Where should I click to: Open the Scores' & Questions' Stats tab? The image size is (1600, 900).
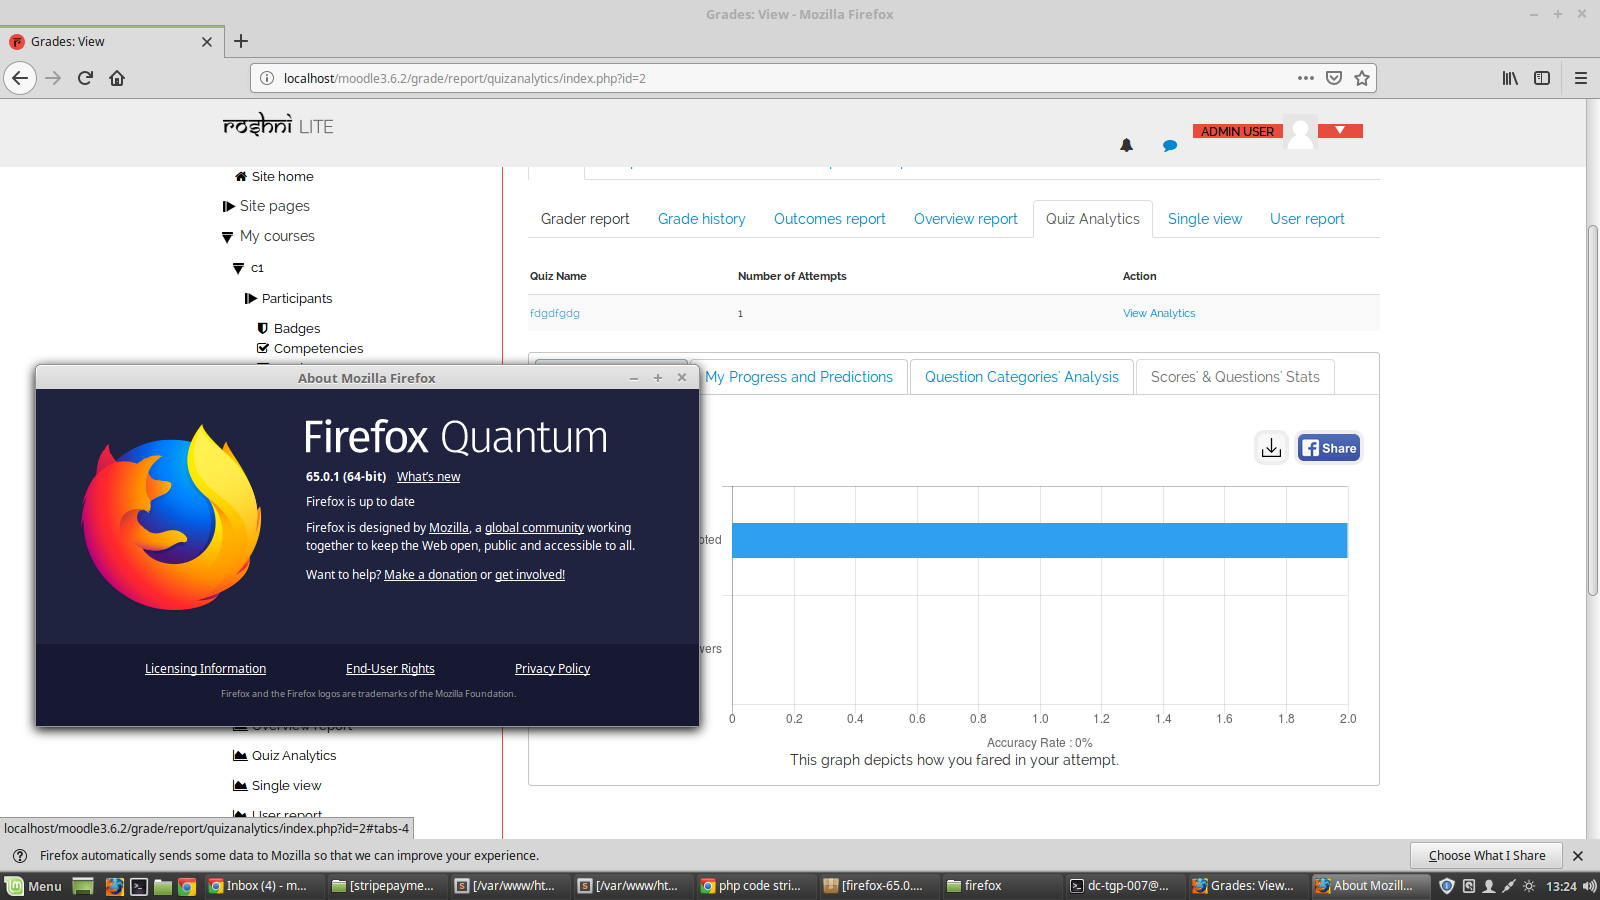(1235, 377)
